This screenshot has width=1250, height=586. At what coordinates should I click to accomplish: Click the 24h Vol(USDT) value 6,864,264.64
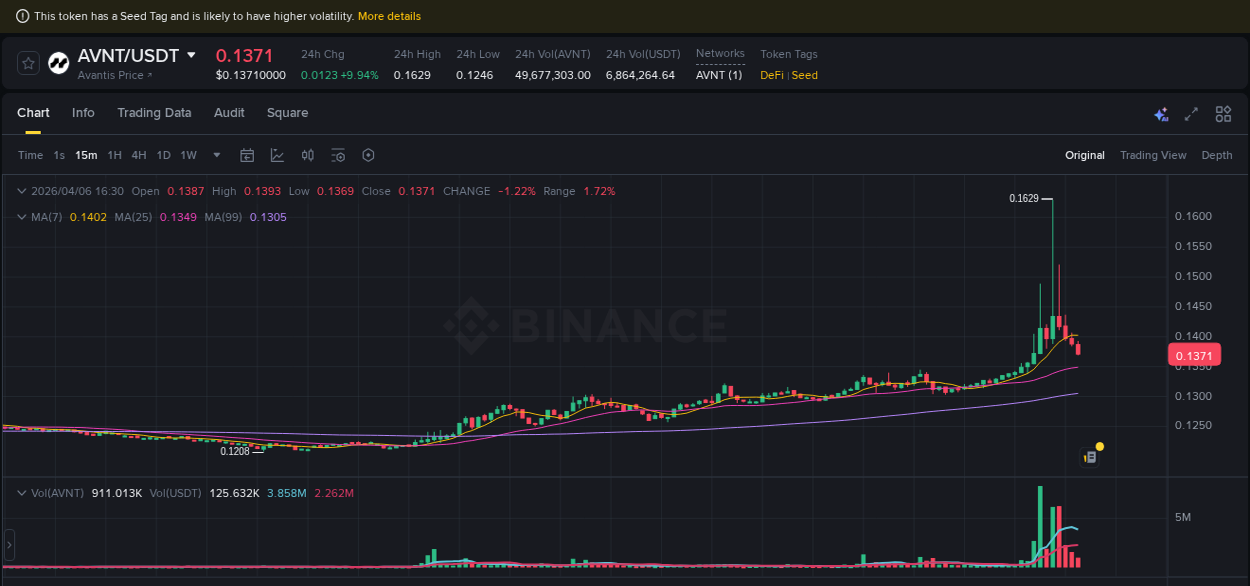(x=640, y=75)
